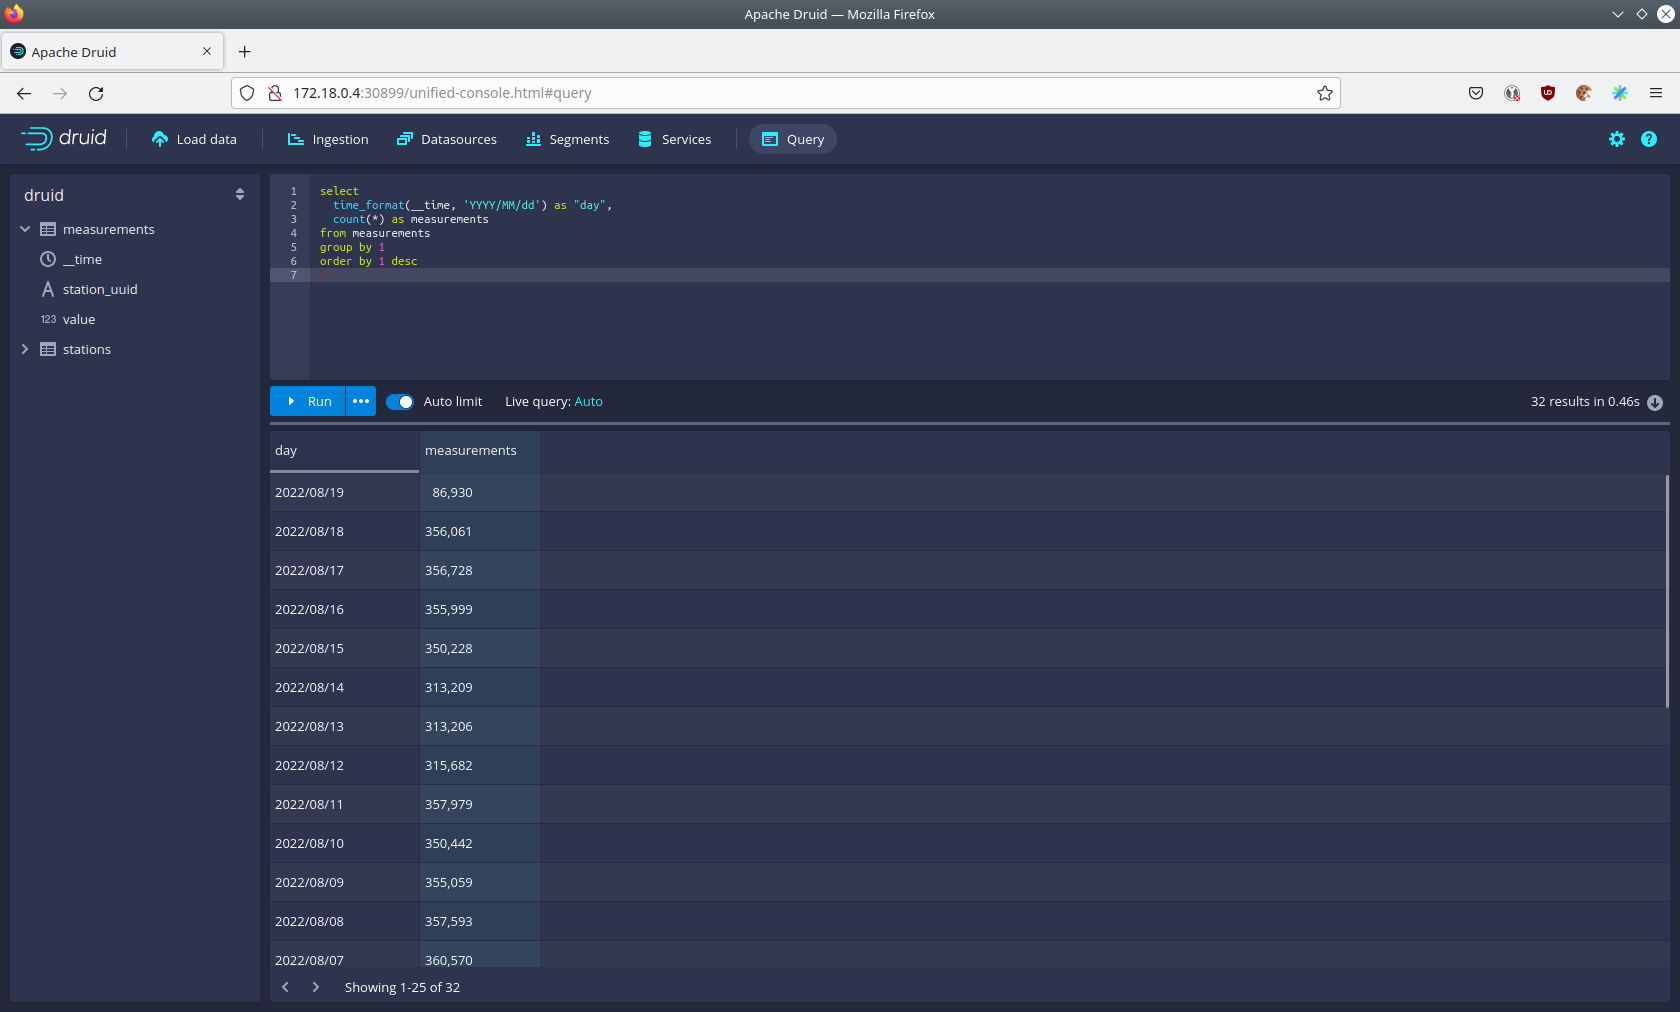Screen dimensions: 1680x1012
Task: Switch to the Datasources view
Action: (447, 139)
